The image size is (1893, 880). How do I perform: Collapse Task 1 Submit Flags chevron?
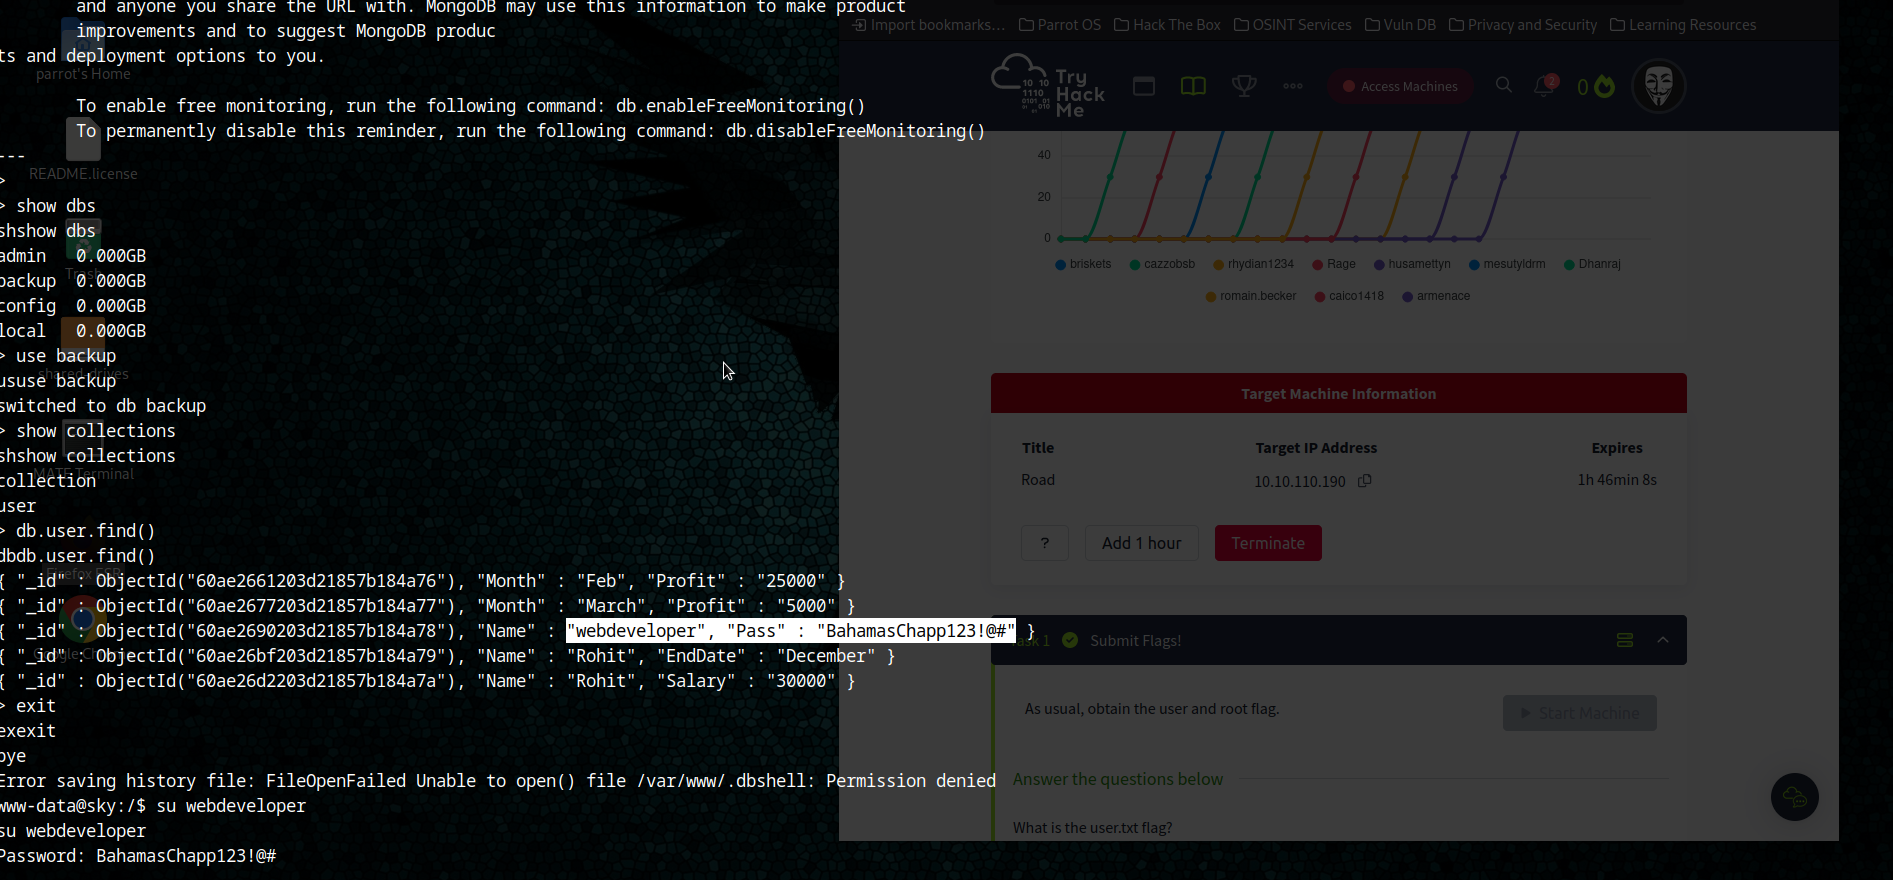[x=1663, y=640]
